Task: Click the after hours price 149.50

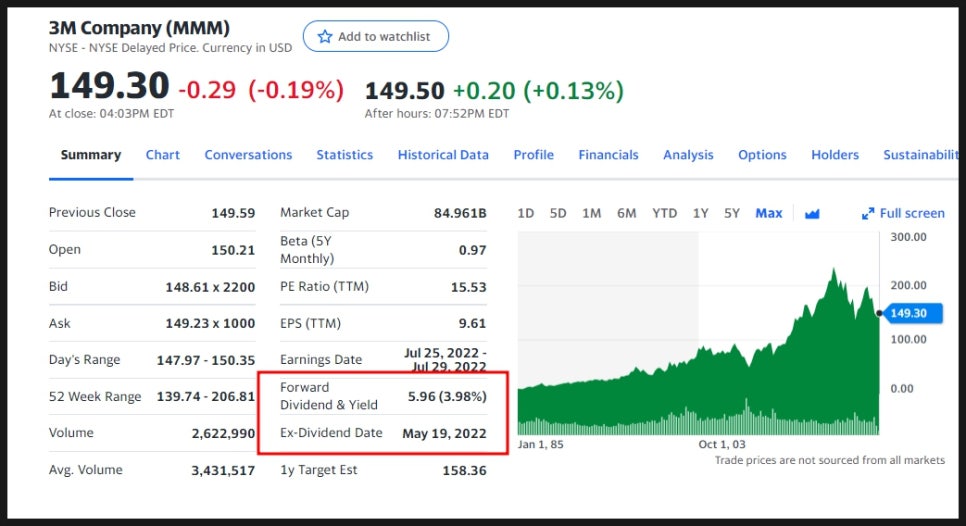Action: [x=404, y=91]
